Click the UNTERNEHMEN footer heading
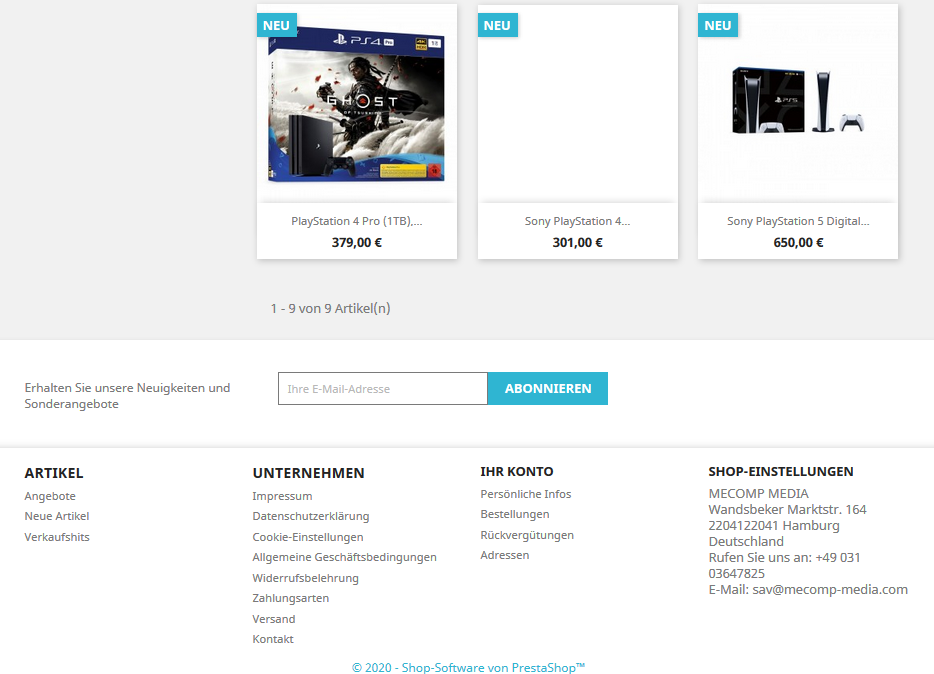This screenshot has width=934, height=674. [x=309, y=473]
